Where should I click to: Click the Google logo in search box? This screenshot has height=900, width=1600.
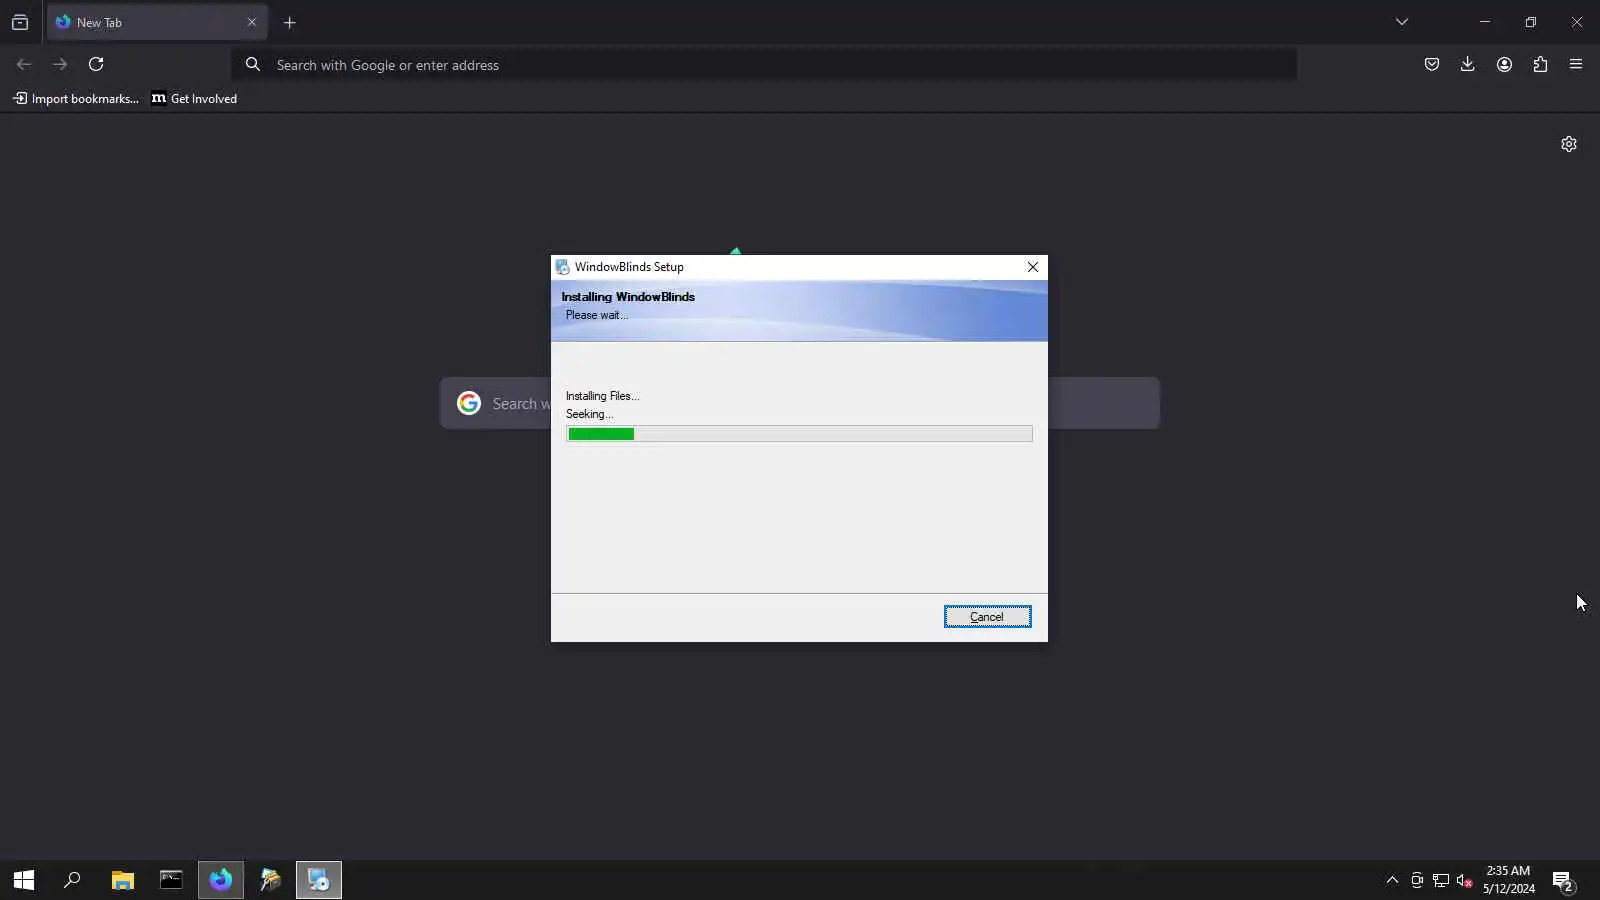(469, 403)
